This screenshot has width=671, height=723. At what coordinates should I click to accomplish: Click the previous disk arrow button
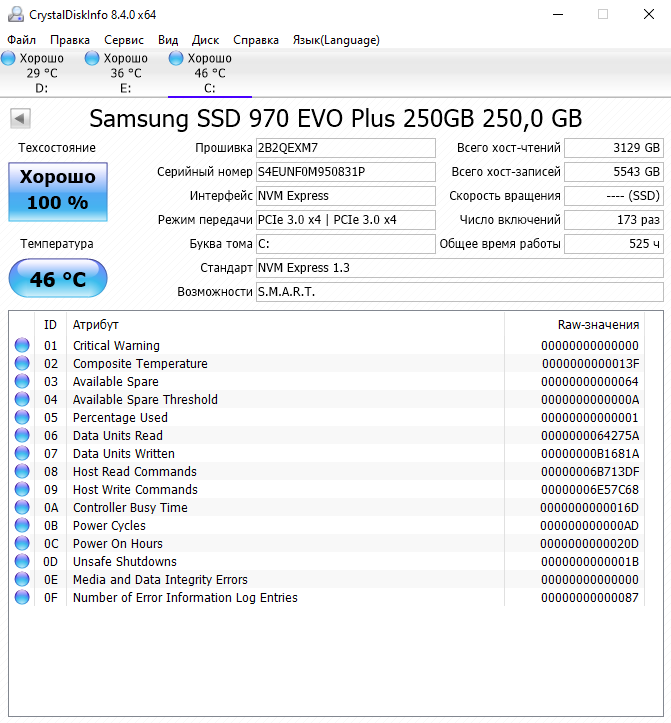click(x=20, y=119)
